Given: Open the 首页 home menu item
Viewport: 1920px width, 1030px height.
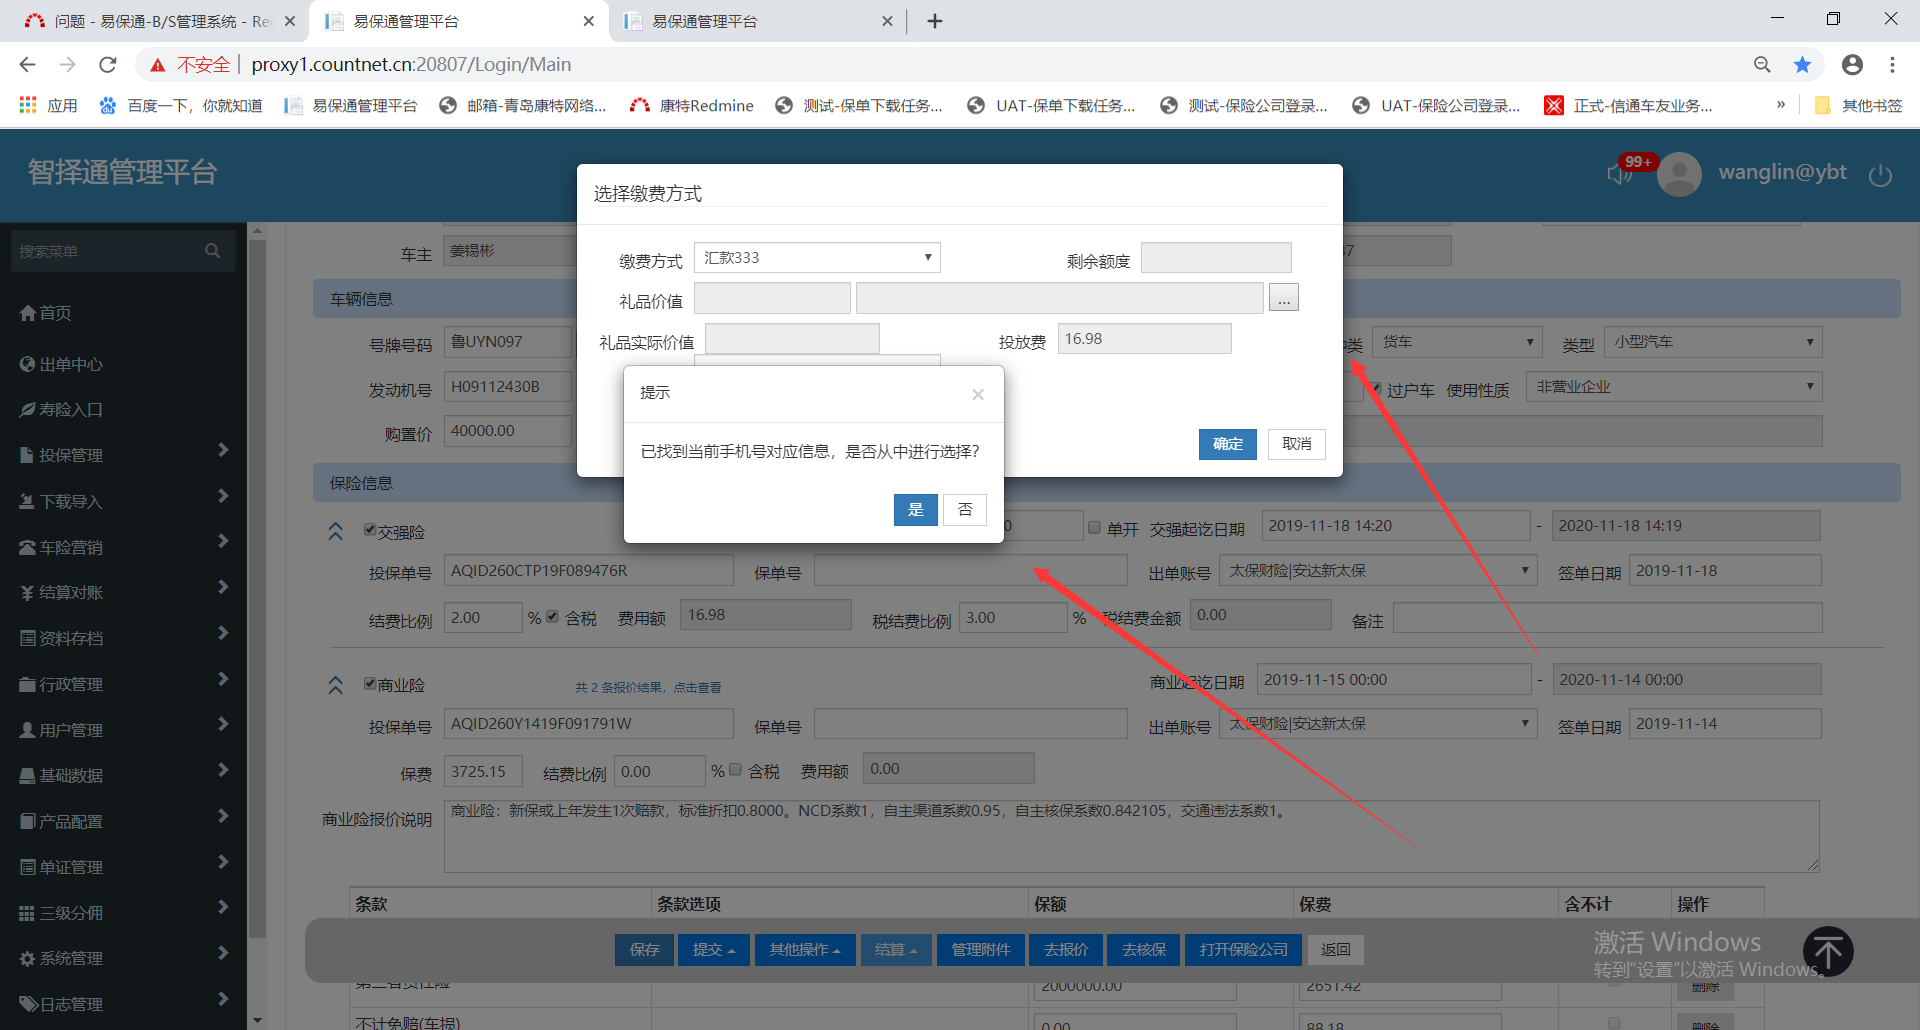Looking at the screenshot, I should (46, 313).
